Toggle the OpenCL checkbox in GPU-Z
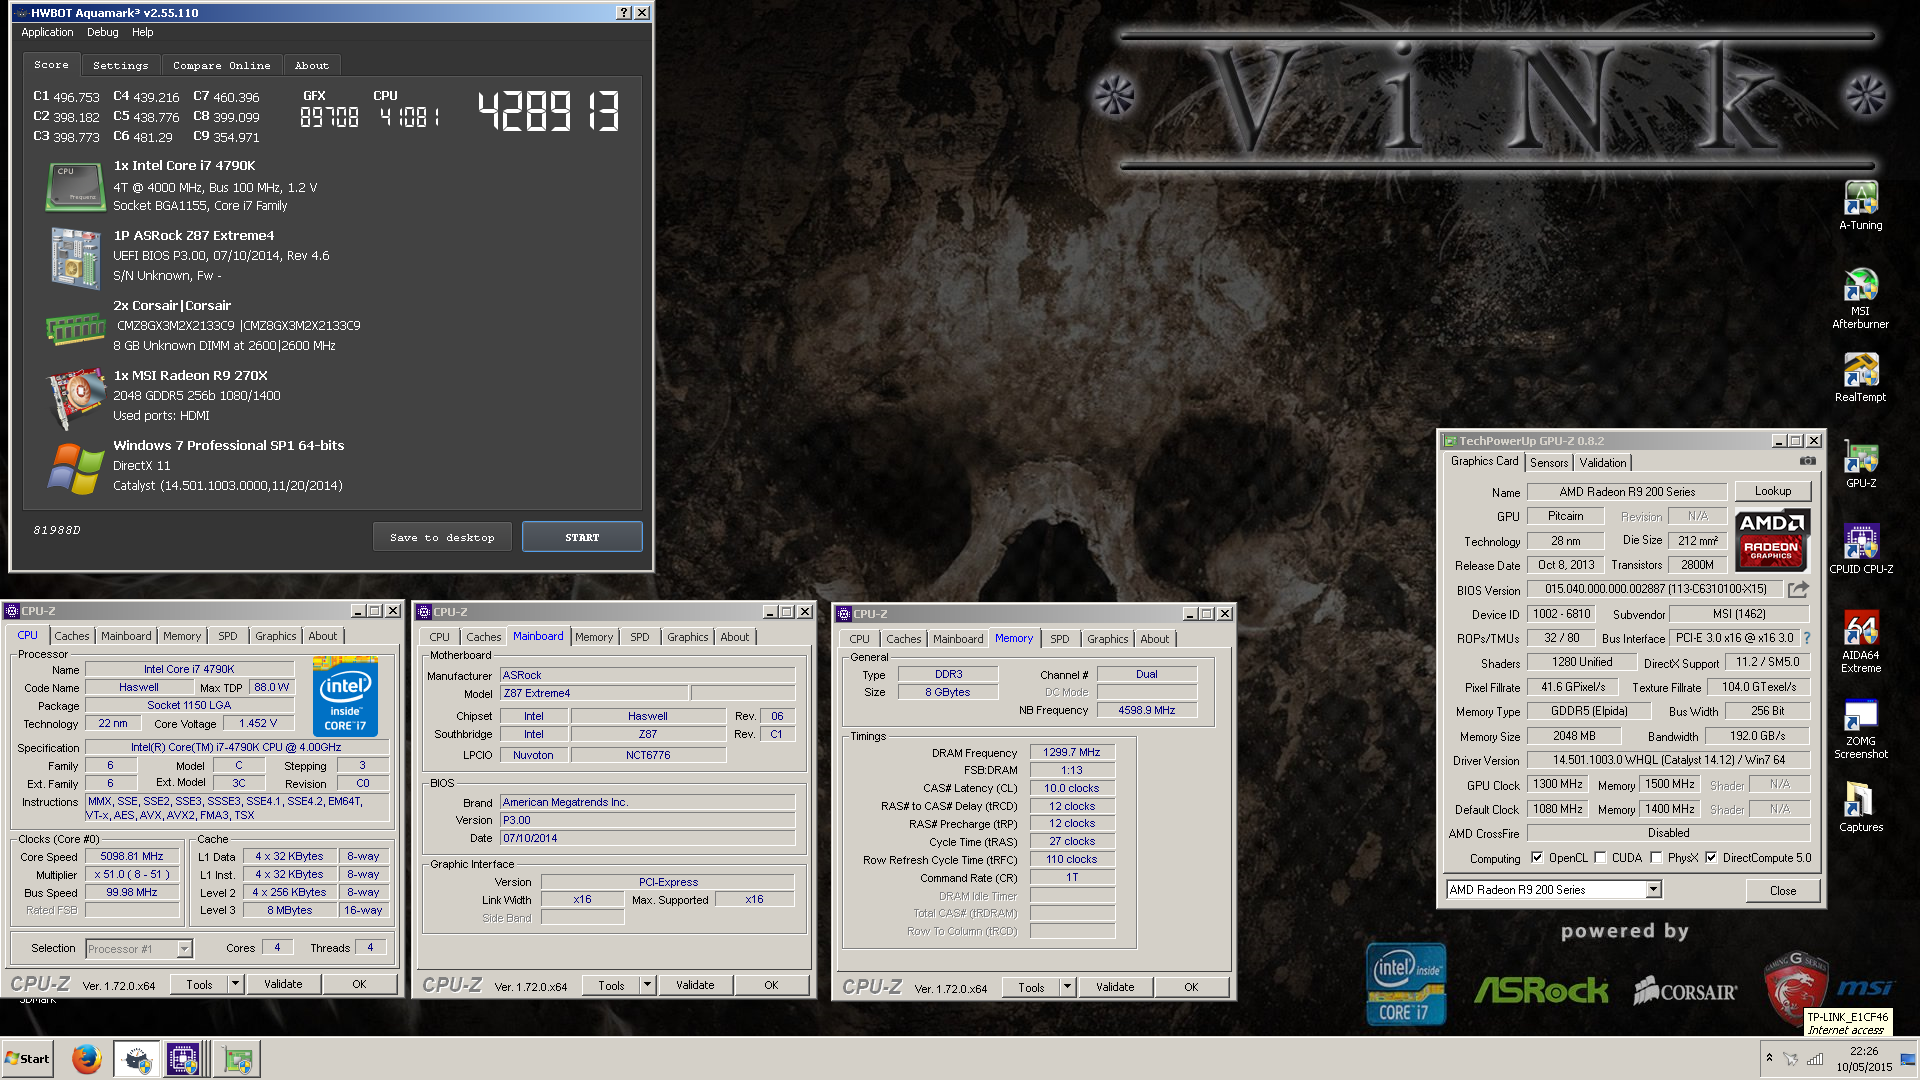This screenshot has height=1080, width=1920. (x=1537, y=858)
